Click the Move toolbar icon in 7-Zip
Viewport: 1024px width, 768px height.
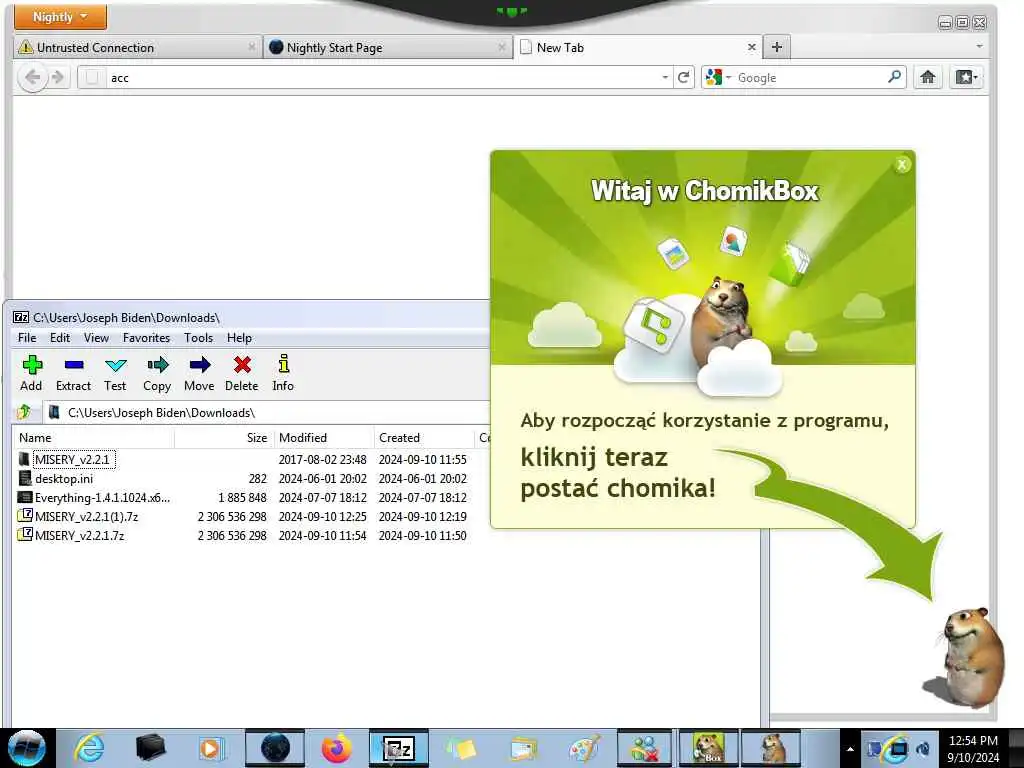[x=199, y=373]
